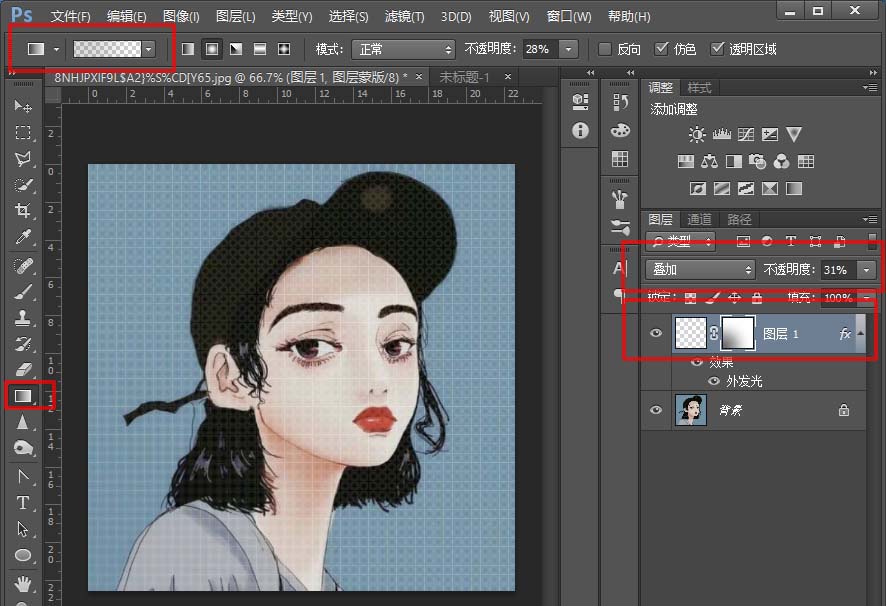Screen dimensions: 886x606
Task: Uncheck the 仿色 (Dither) checkbox
Action: coord(661,49)
